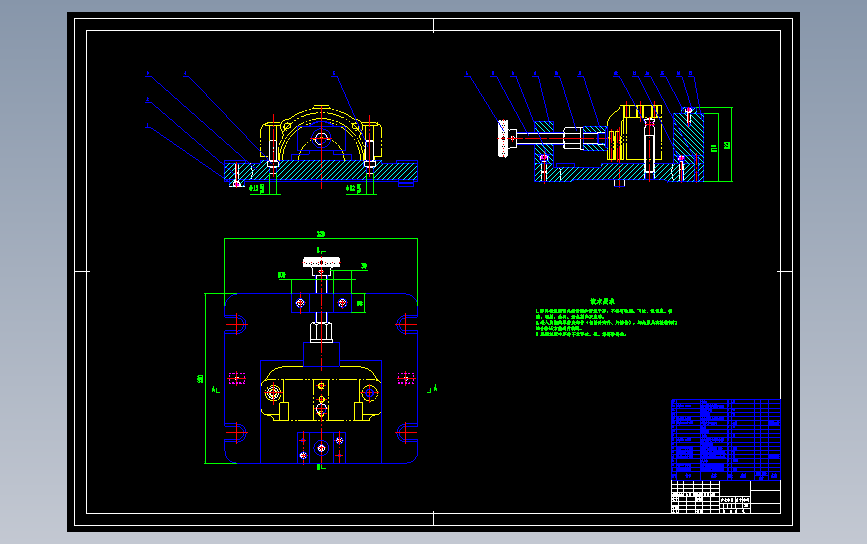The height and width of the screenshot is (544, 867).
Task: Click the green technical requirements heading
Action: tap(602, 302)
